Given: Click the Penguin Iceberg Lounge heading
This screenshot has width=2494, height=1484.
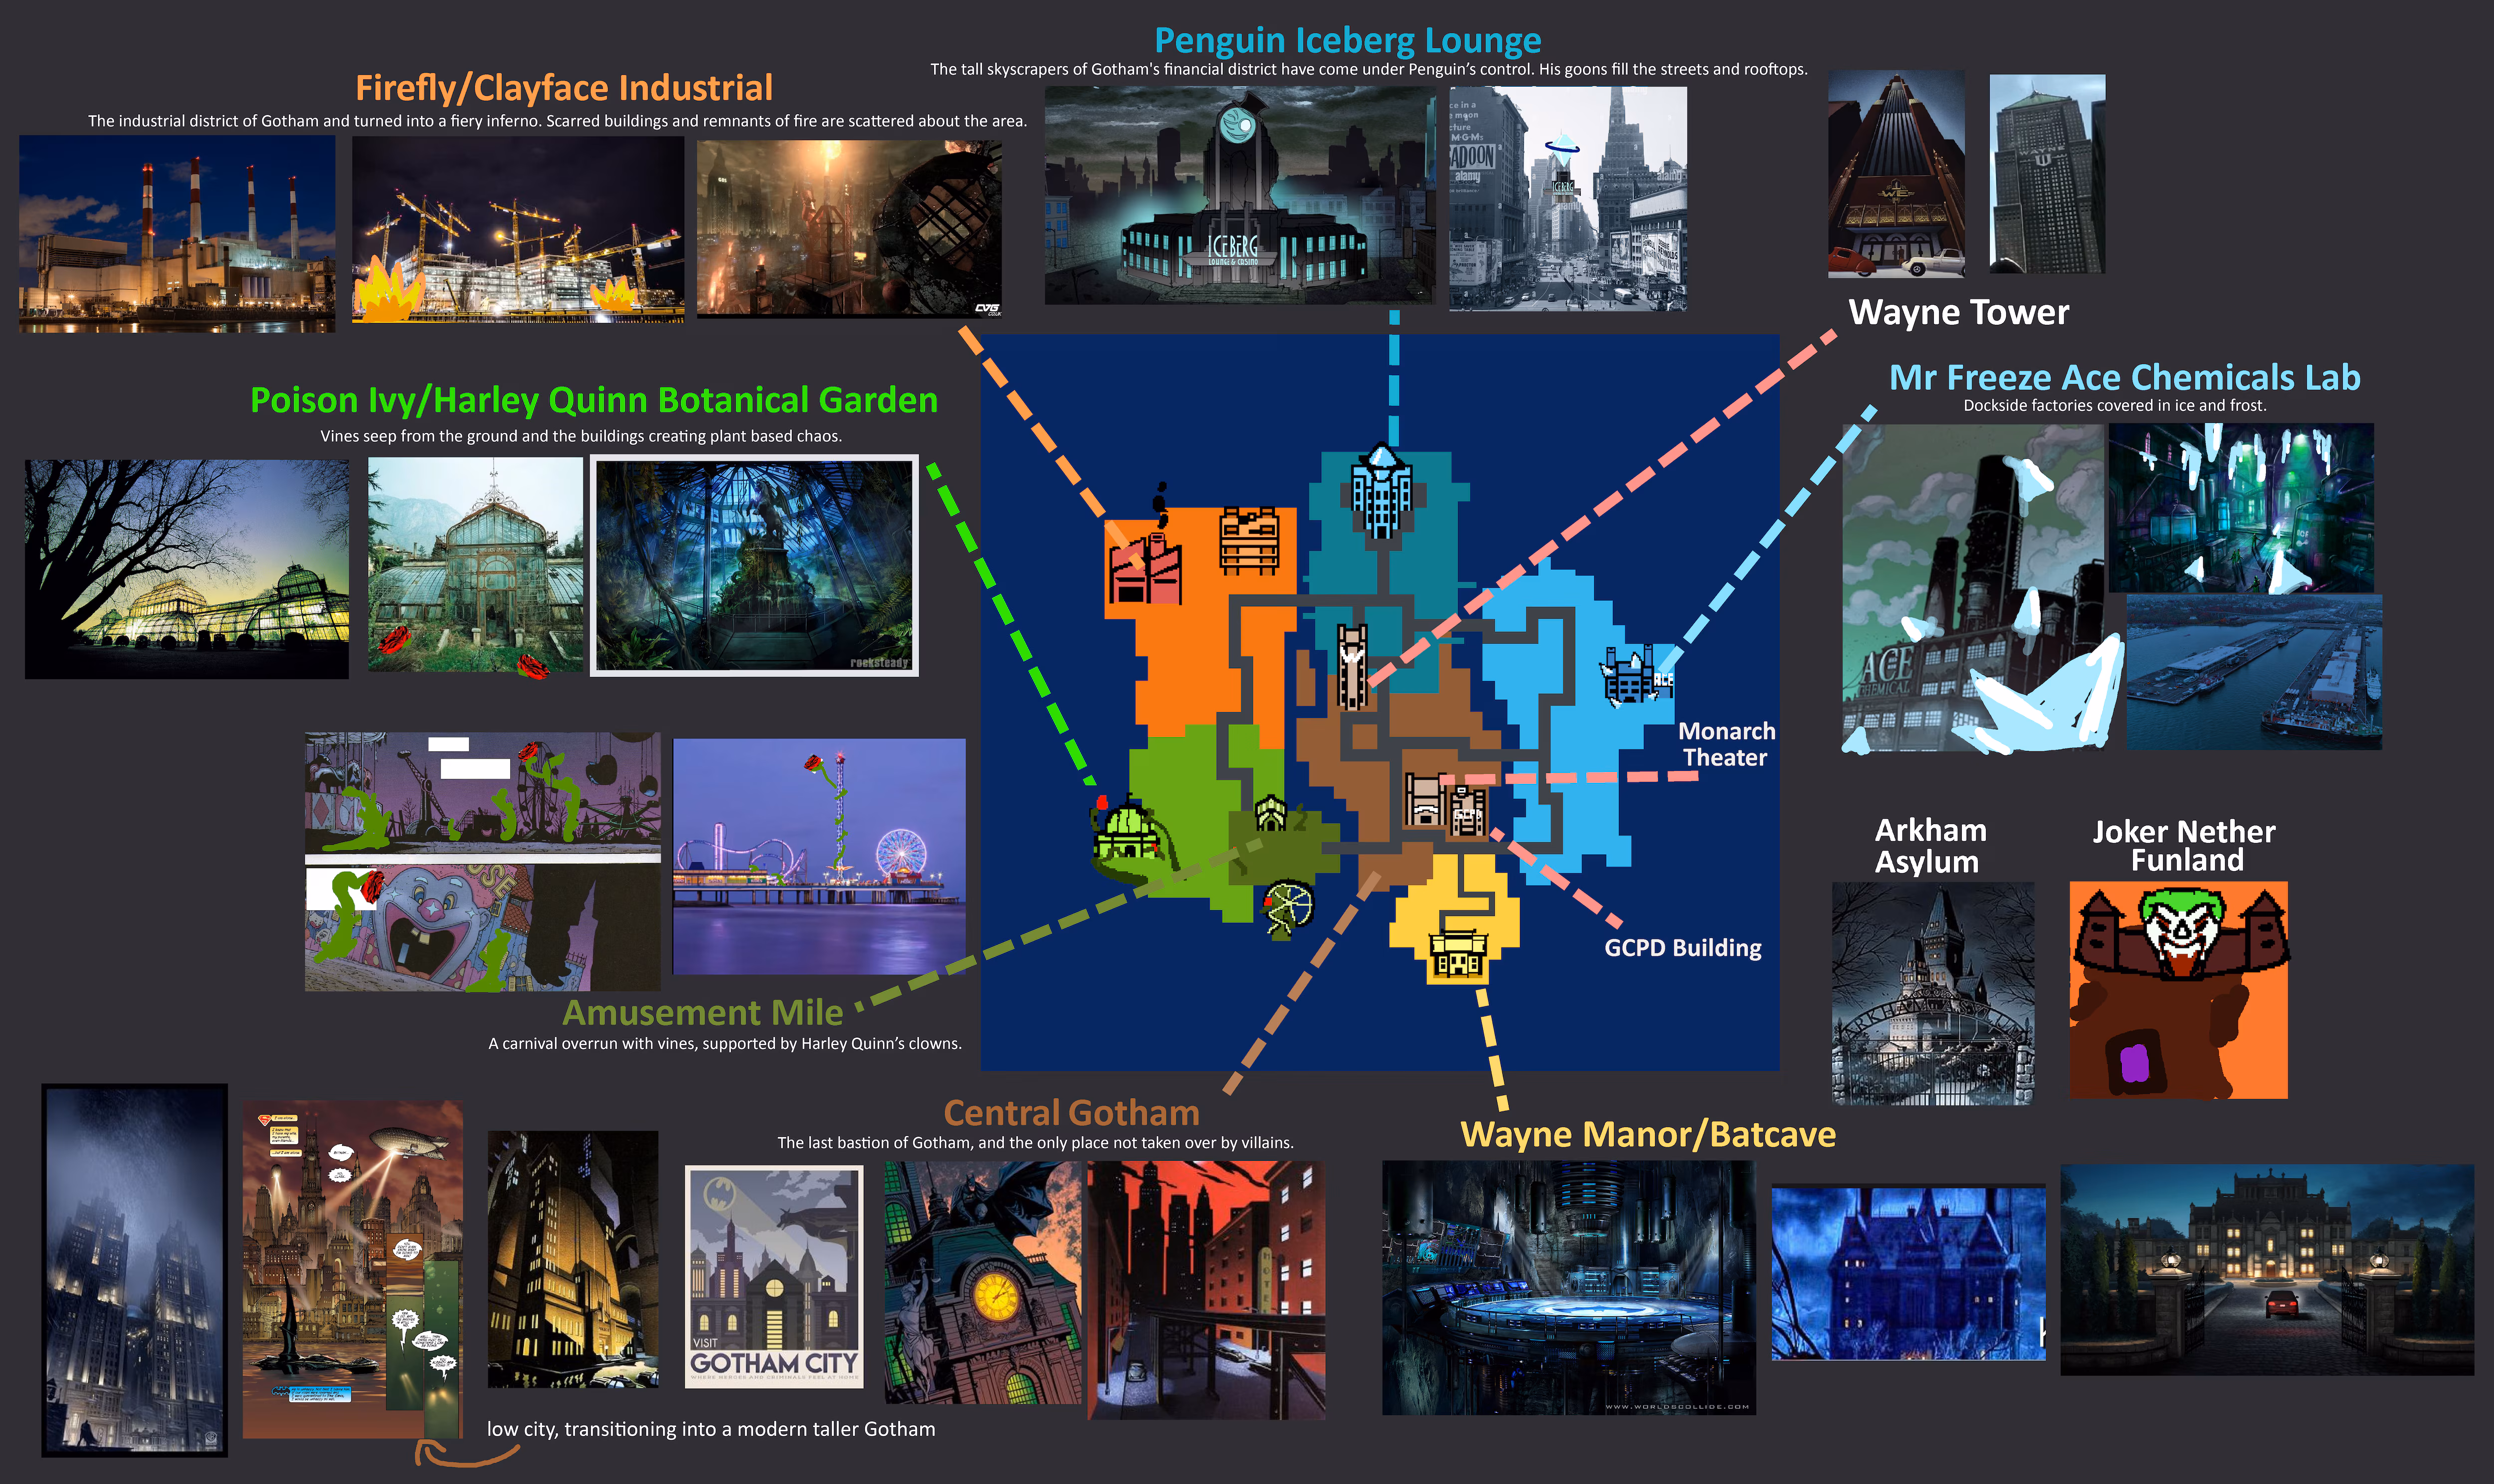Looking at the screenshot, I should [1347, 41].
